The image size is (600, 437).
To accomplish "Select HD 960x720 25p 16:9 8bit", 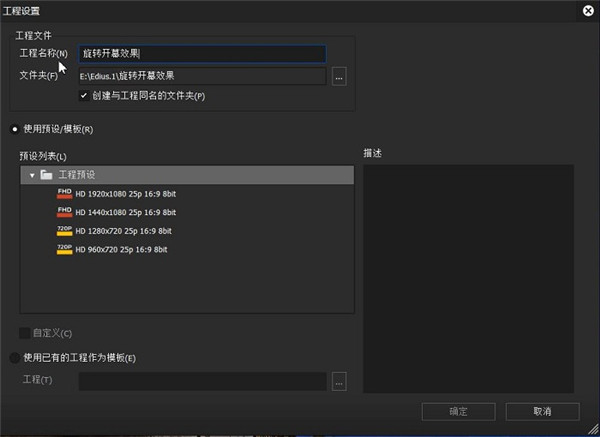I will click(x=121, y=249).
